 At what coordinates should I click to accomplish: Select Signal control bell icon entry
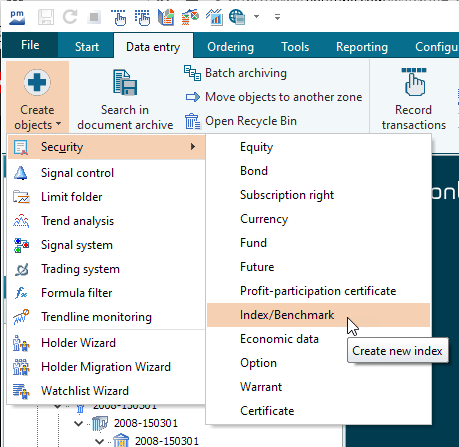click(21, 173)
